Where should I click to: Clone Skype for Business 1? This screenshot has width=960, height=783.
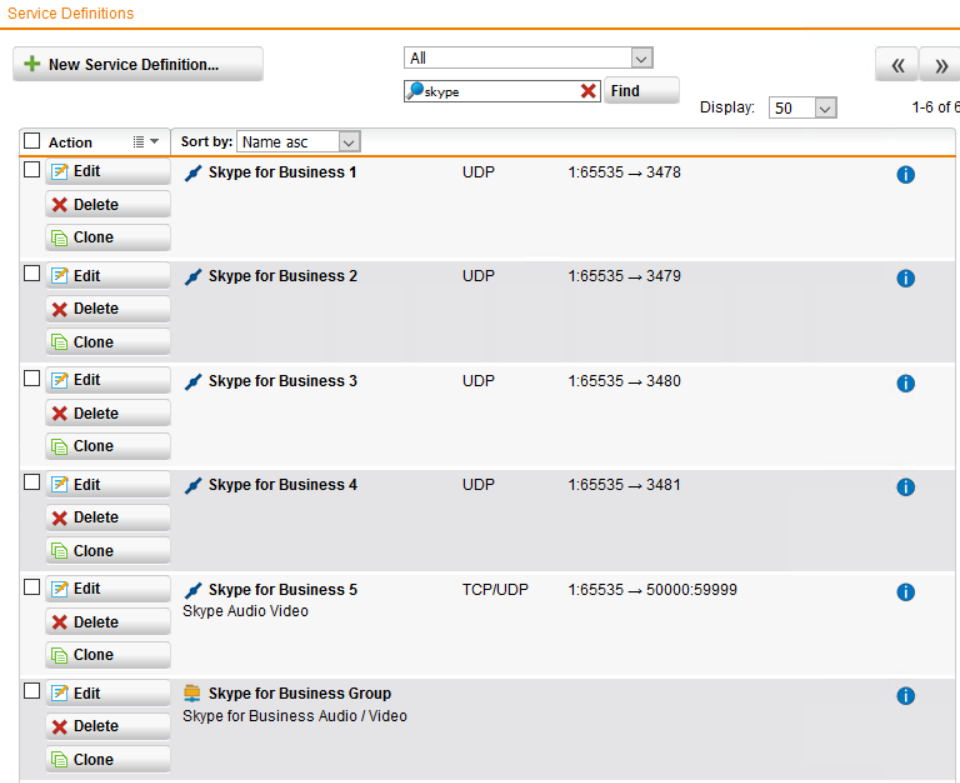point(108,238)
